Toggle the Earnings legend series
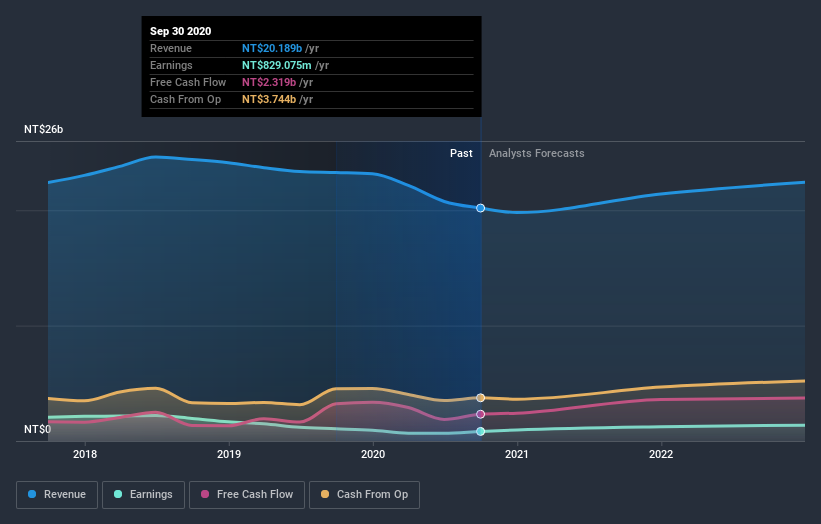Viewport: 821px width, 524px height. (143, 495)
